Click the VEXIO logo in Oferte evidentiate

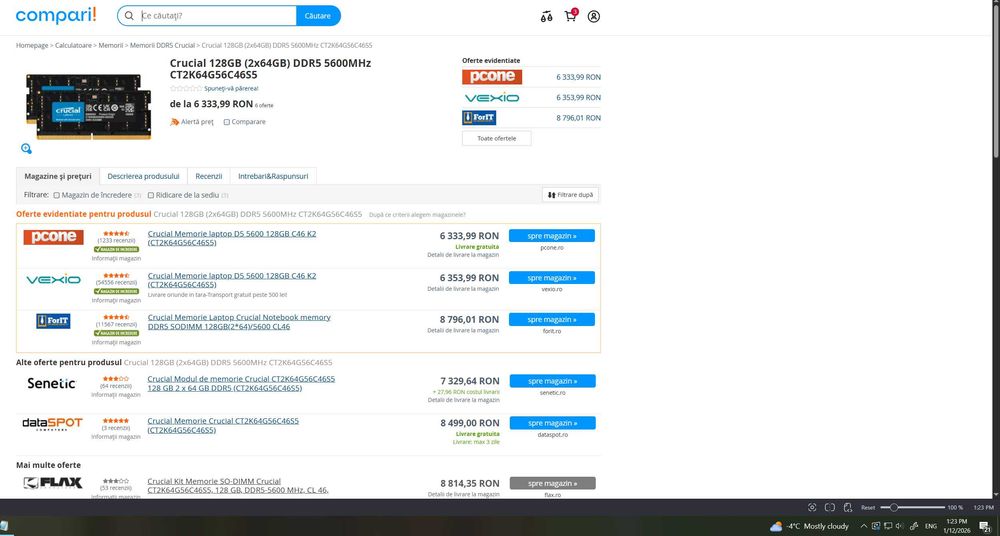pyautogui.click(x=492, y=98)
